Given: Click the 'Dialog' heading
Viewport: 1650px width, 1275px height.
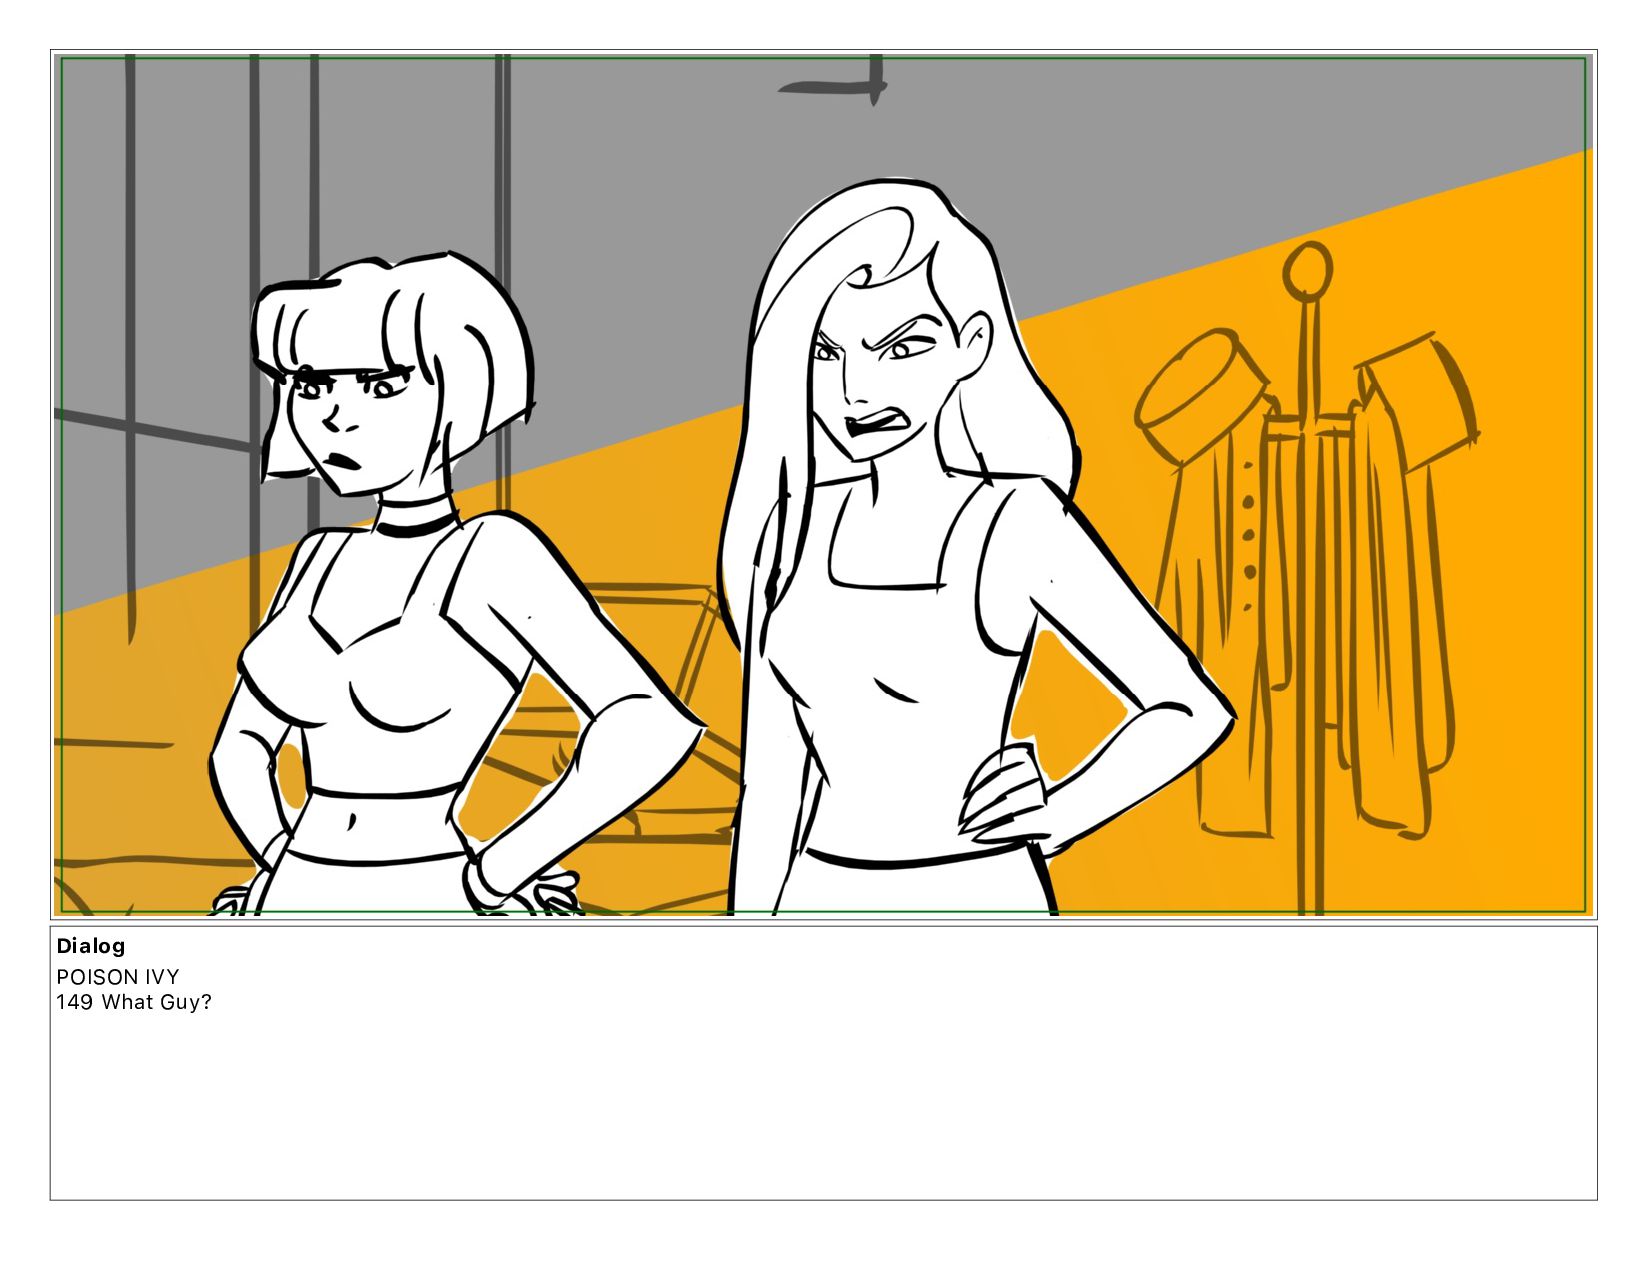Looking at the screenshot, I should pyautogui.click(x=91, y=946).
